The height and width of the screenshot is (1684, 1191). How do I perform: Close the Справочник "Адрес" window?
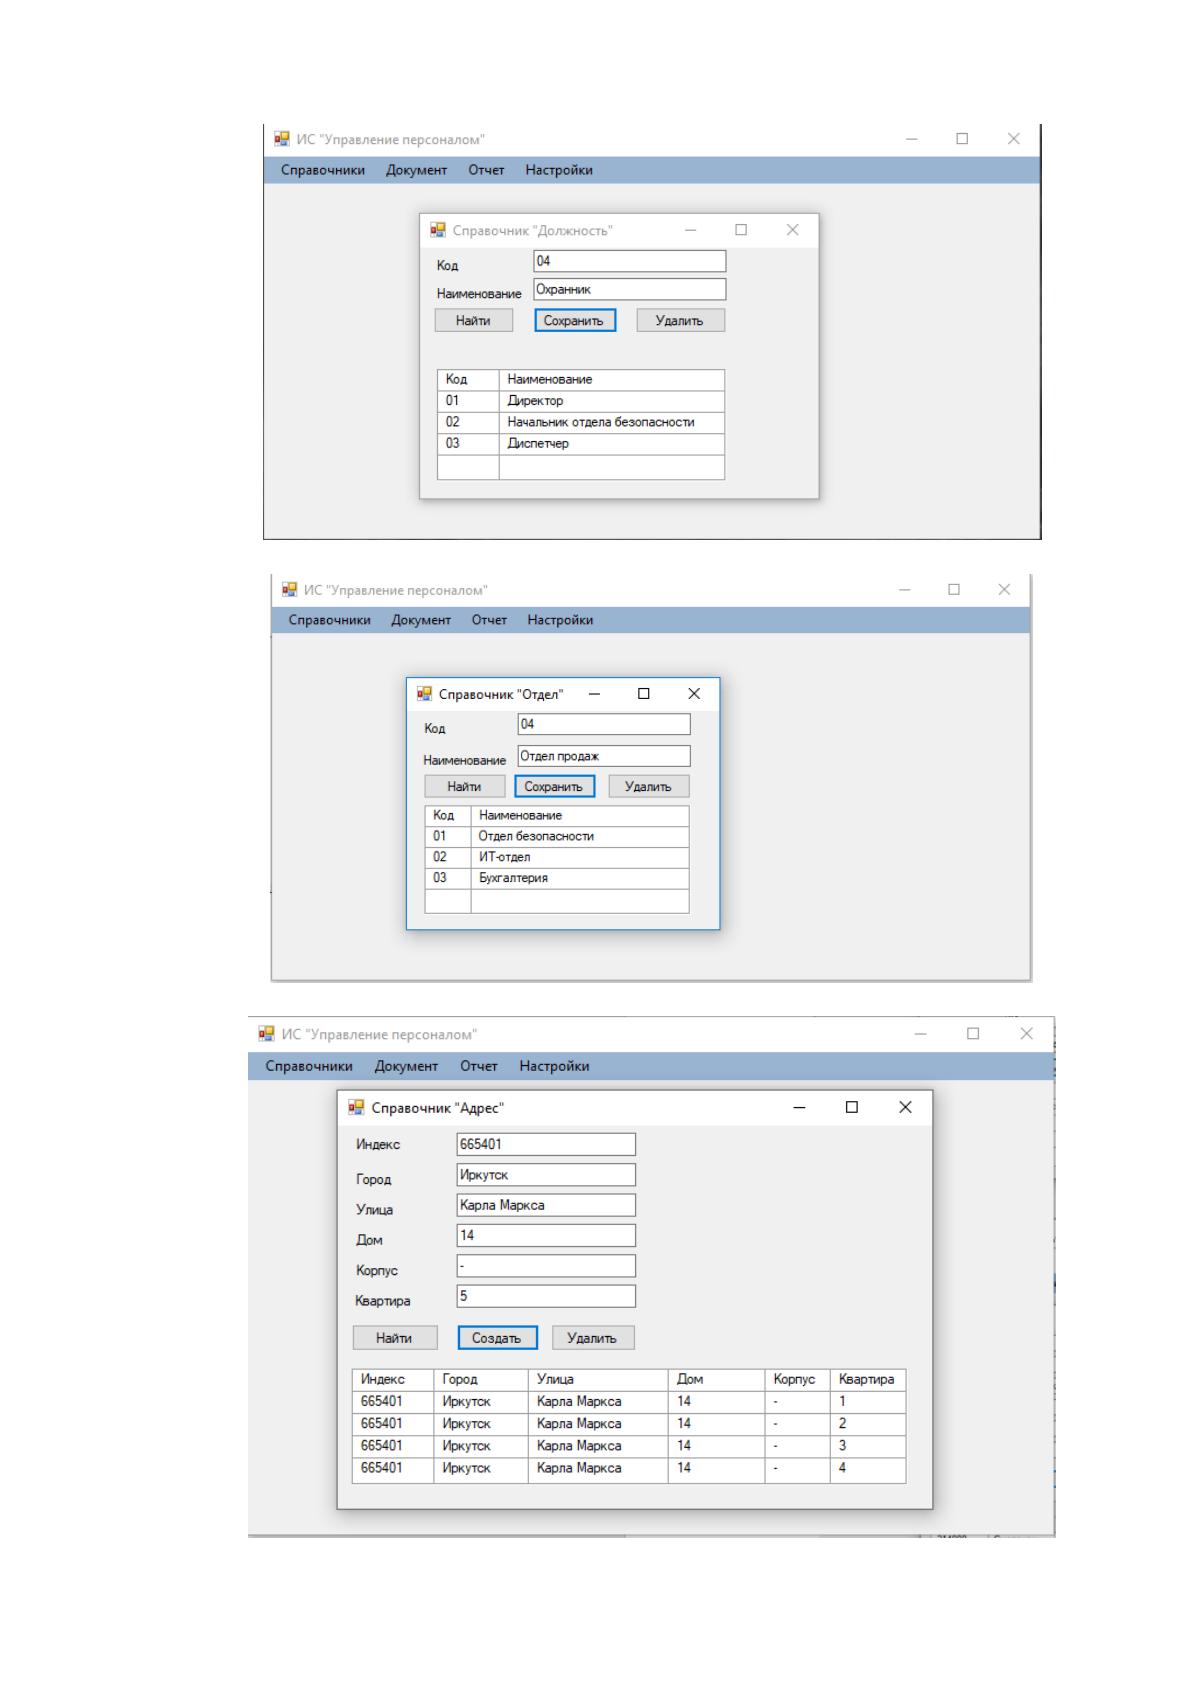(905, 1107)
